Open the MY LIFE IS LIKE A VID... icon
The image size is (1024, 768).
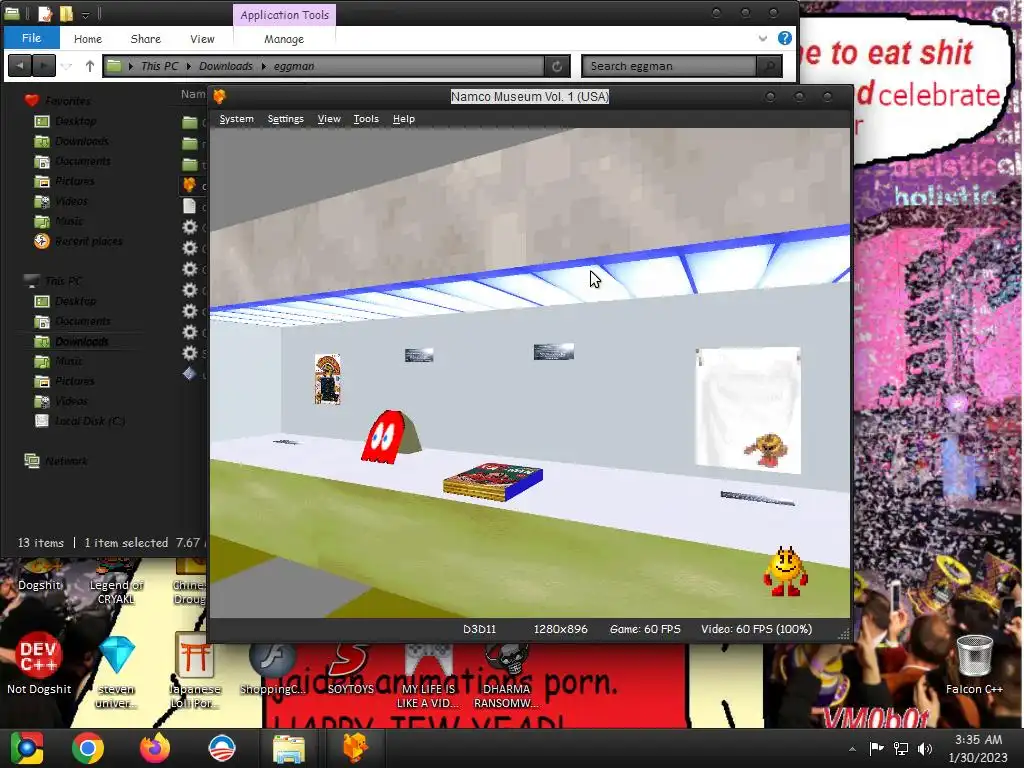tap(428, 676)
